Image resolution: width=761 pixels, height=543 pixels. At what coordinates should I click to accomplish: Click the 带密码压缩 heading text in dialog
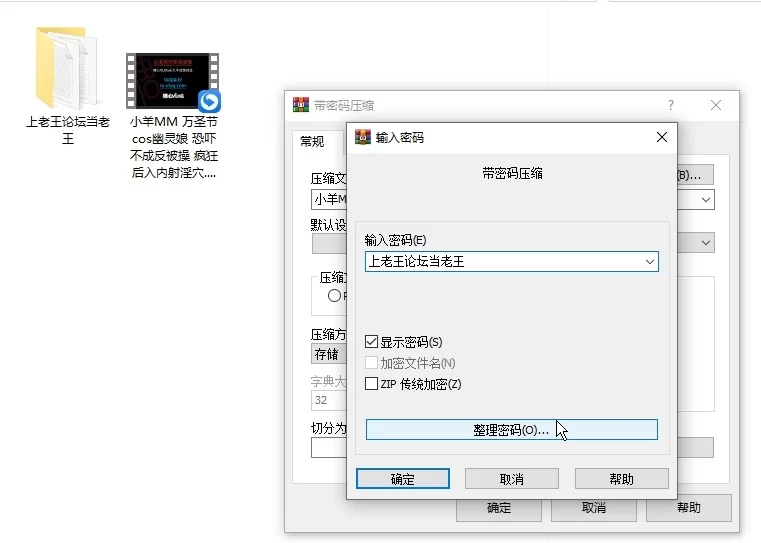point(512,173)
